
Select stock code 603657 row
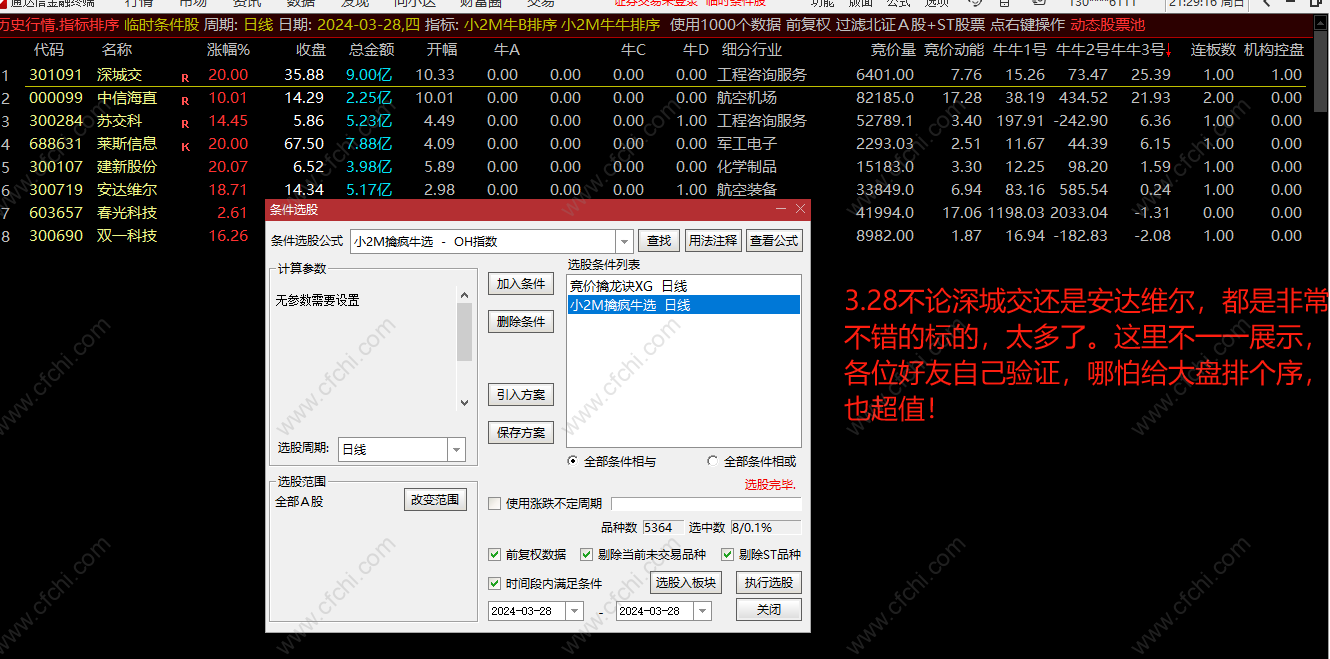pos(56,213)
